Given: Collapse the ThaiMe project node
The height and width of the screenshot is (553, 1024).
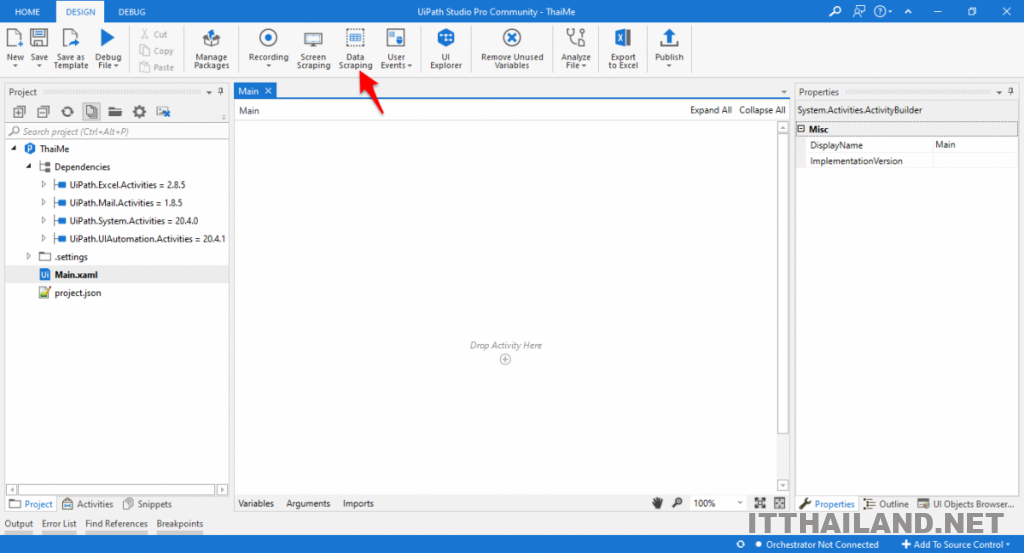Looking at the screenshot, I should click(x=14, y=148).
